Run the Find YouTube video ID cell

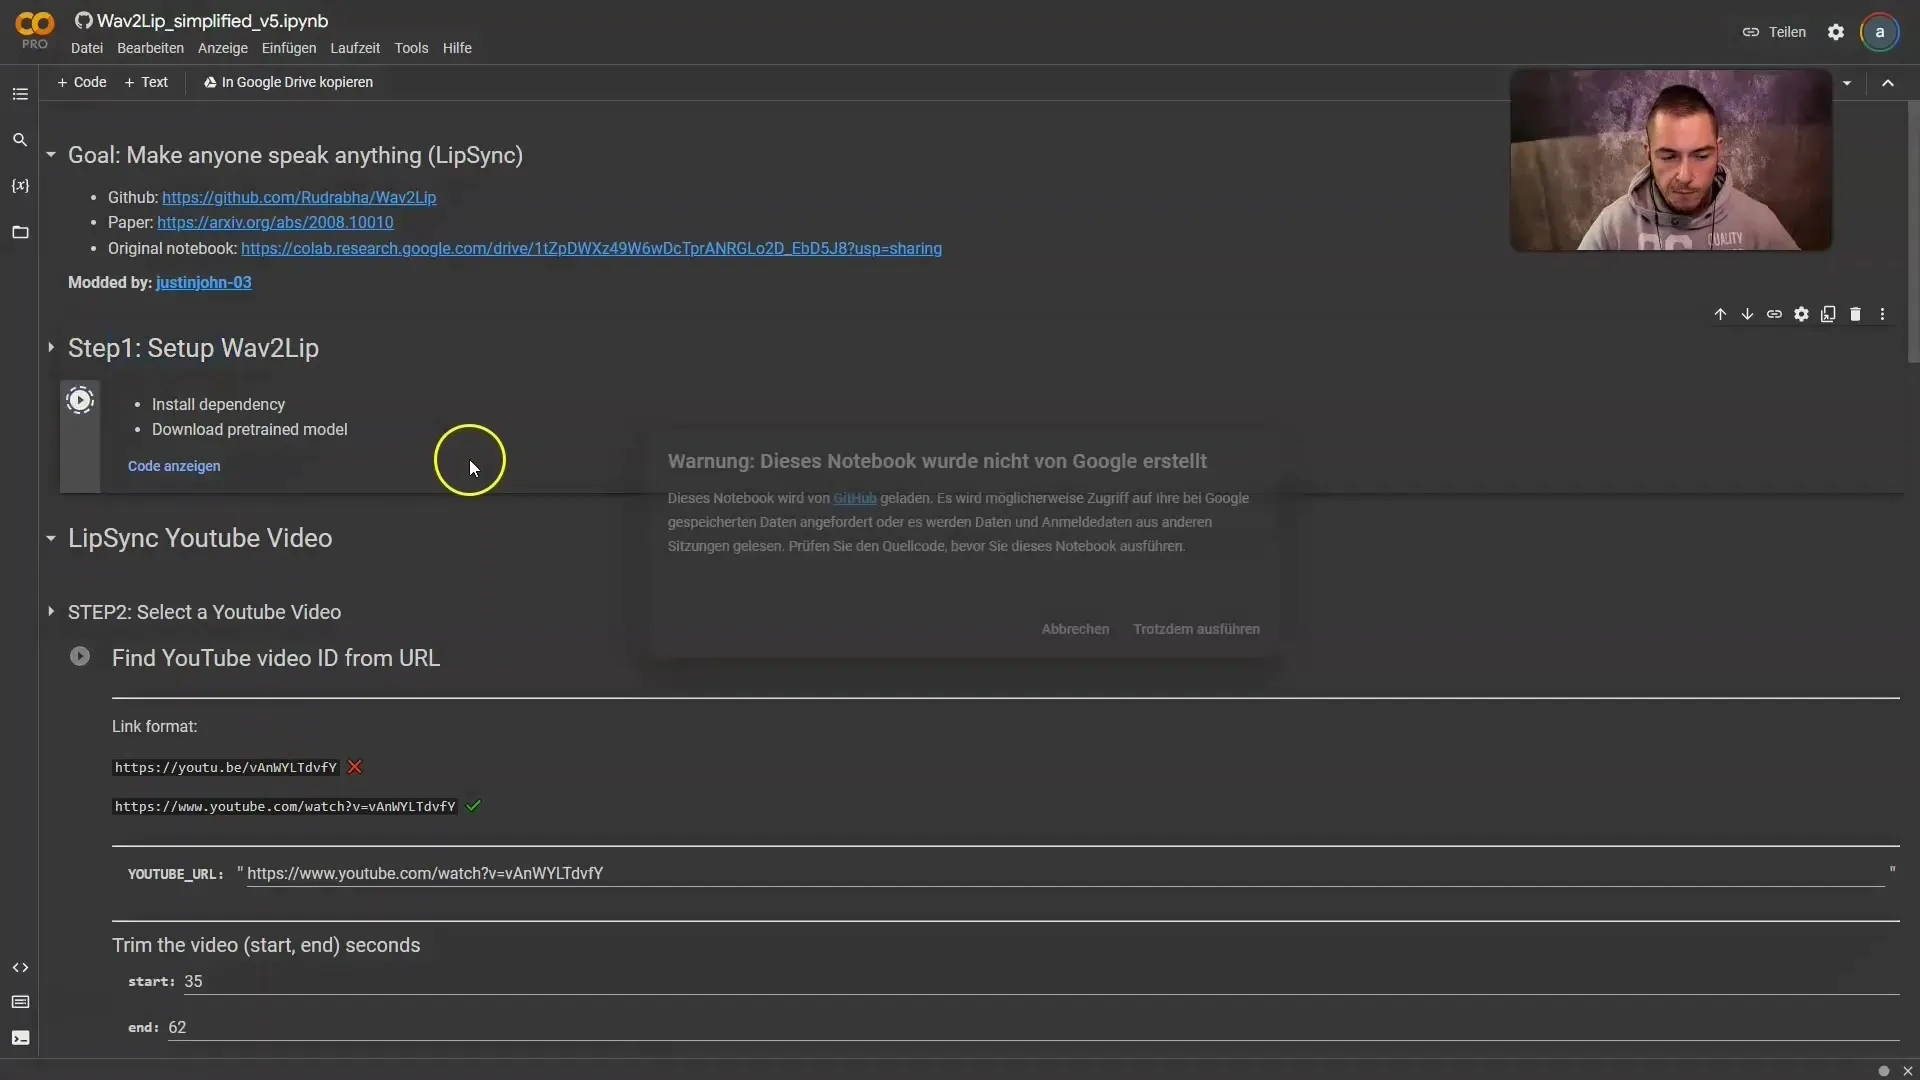pos(80,657)
